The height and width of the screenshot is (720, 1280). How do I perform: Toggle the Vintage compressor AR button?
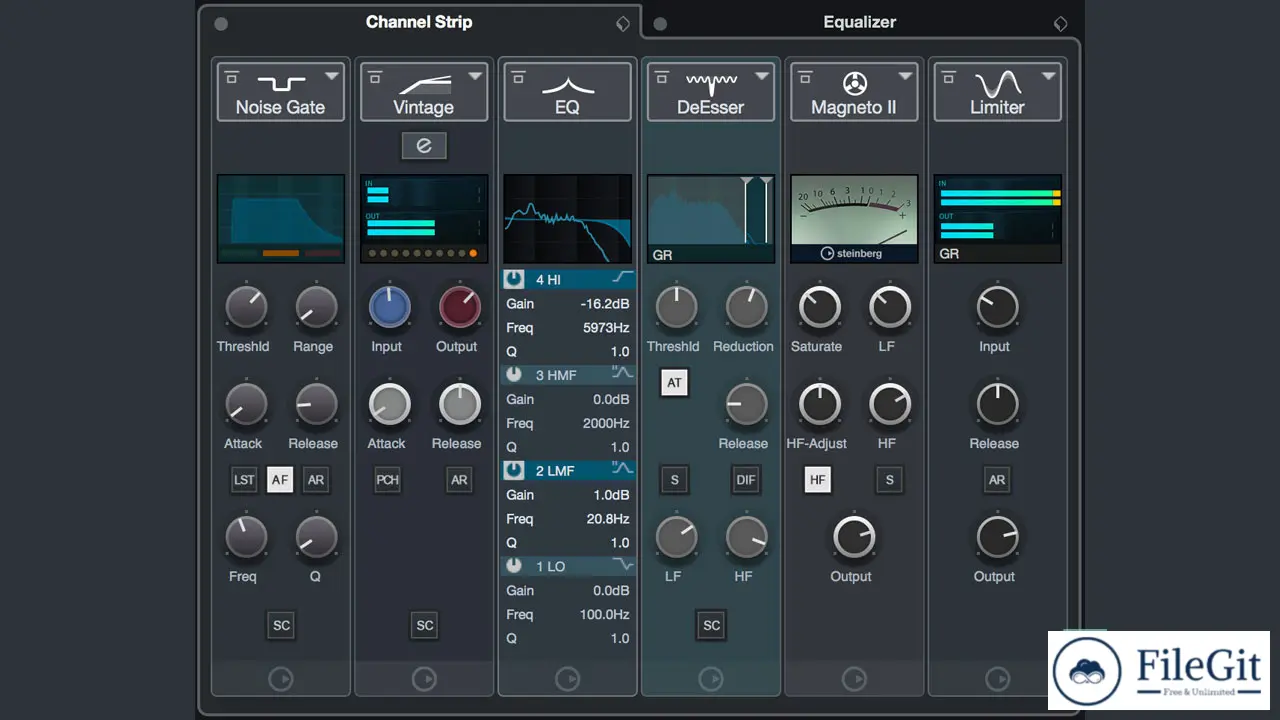click(459, 480)
